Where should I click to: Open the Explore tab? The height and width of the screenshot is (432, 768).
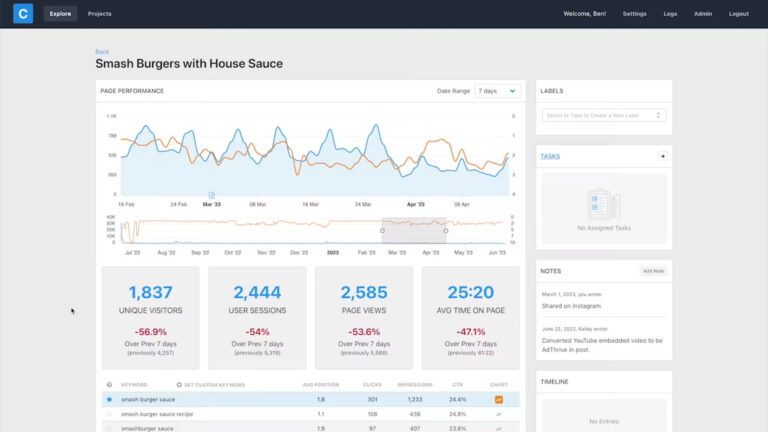tap(60, 14)
